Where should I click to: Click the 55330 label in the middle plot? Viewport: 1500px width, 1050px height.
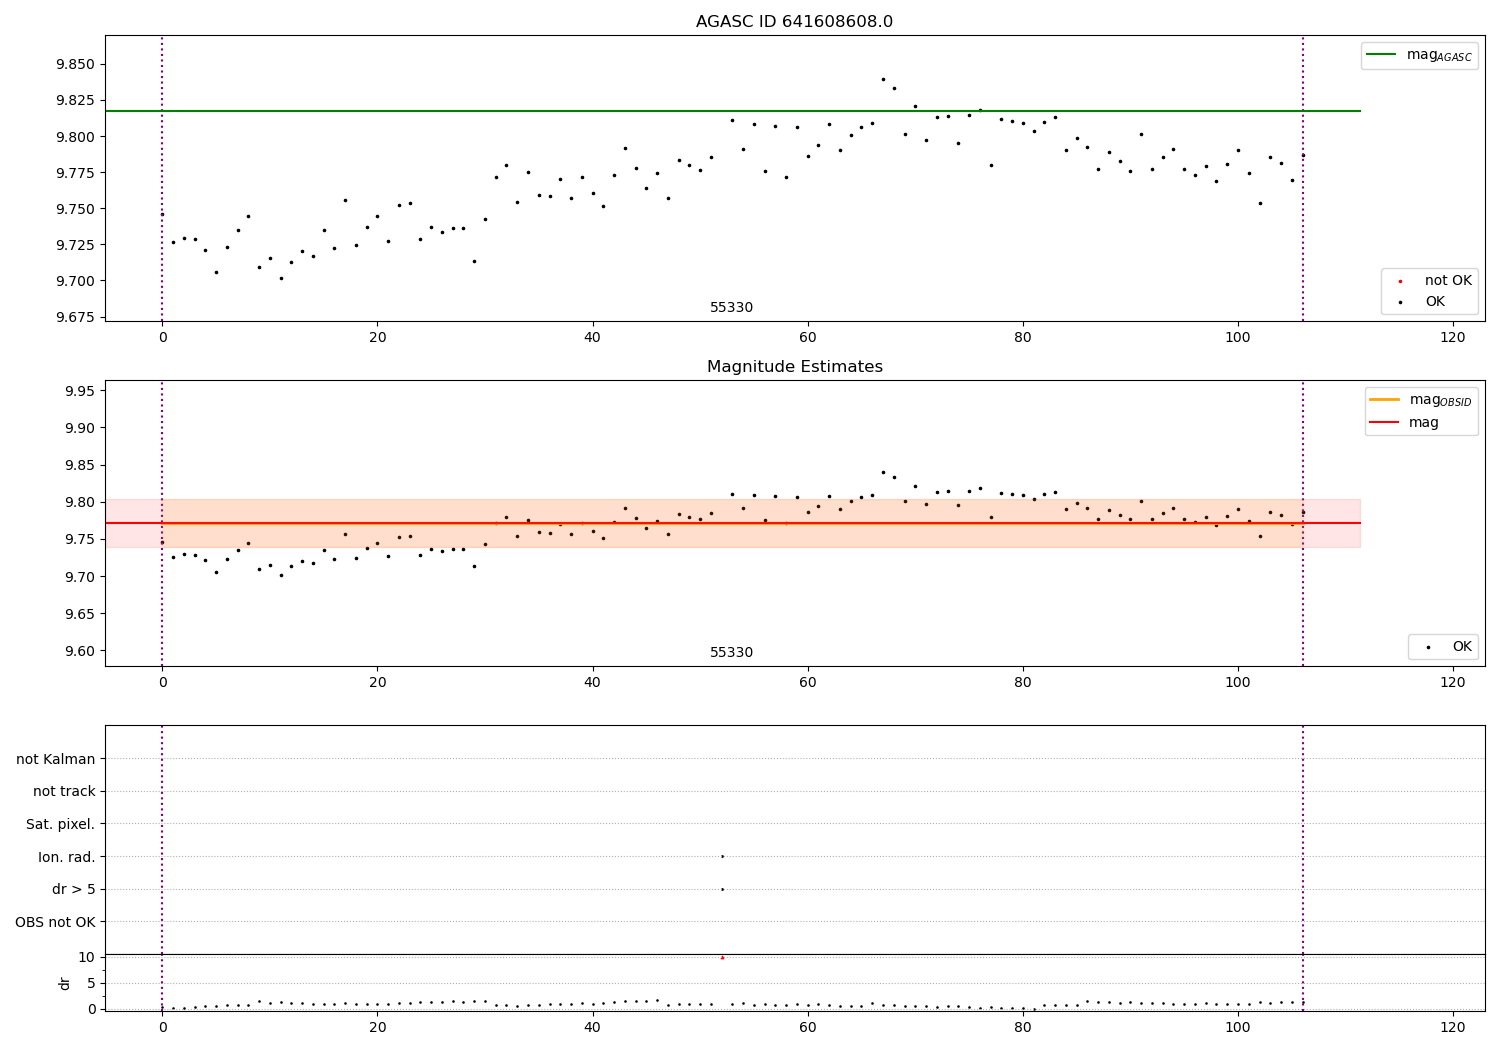point(731,653)
